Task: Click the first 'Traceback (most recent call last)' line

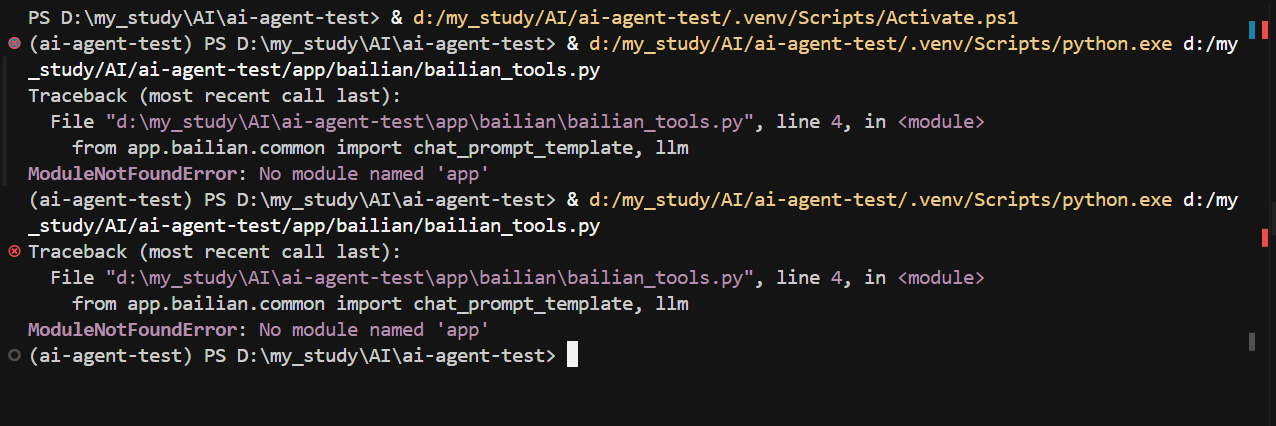Action: click(x=214, y=96)
